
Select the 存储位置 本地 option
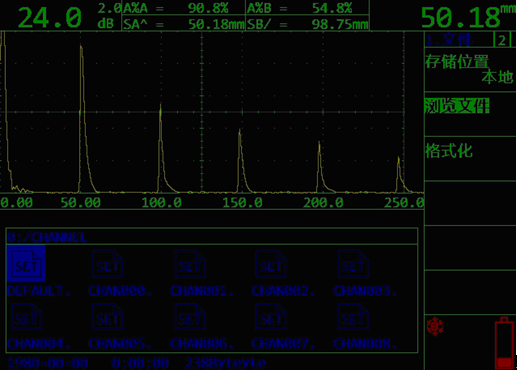click(x=470, y=70)
